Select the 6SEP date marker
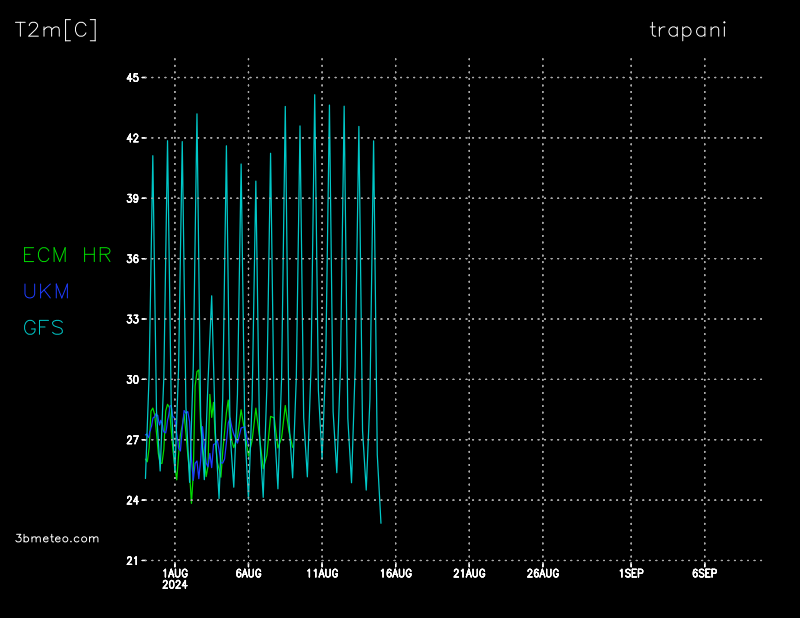Screen dimensions: 800x618 click(x=704, y=574)
